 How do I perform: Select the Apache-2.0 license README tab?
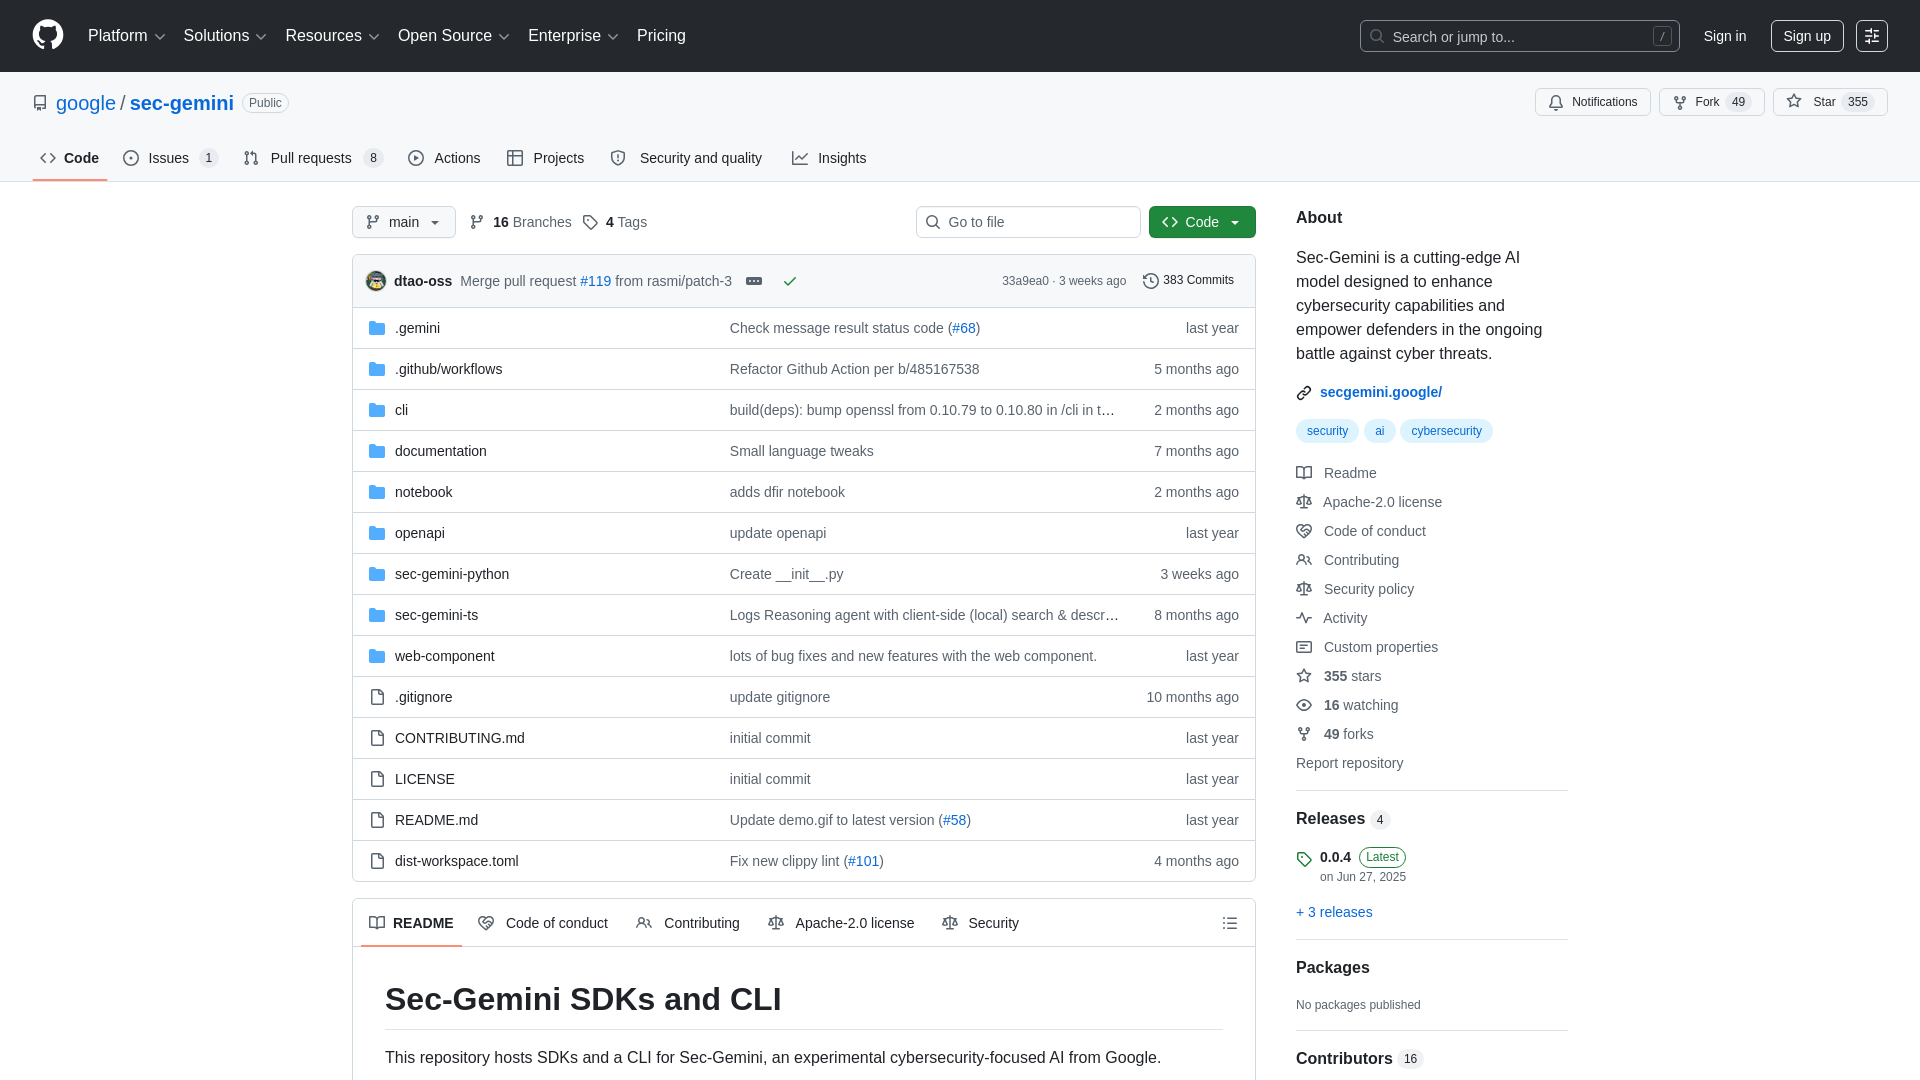[841, 923]
